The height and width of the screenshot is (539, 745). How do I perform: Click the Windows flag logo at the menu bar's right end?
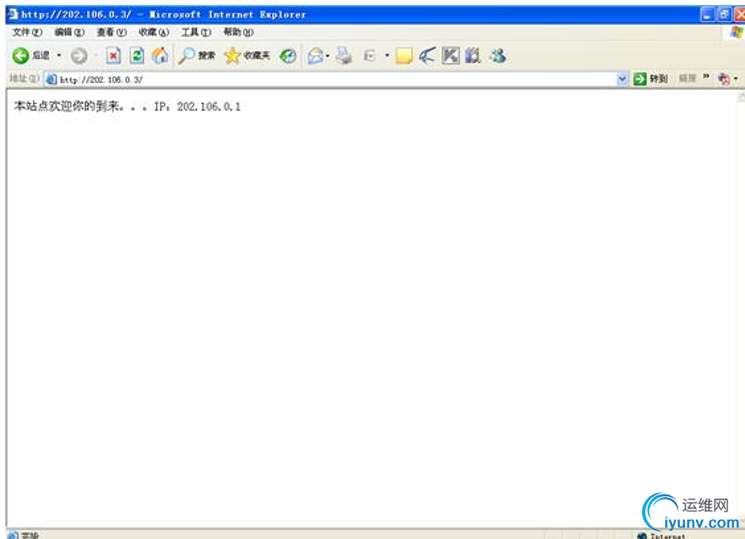(x=736, y=32)
